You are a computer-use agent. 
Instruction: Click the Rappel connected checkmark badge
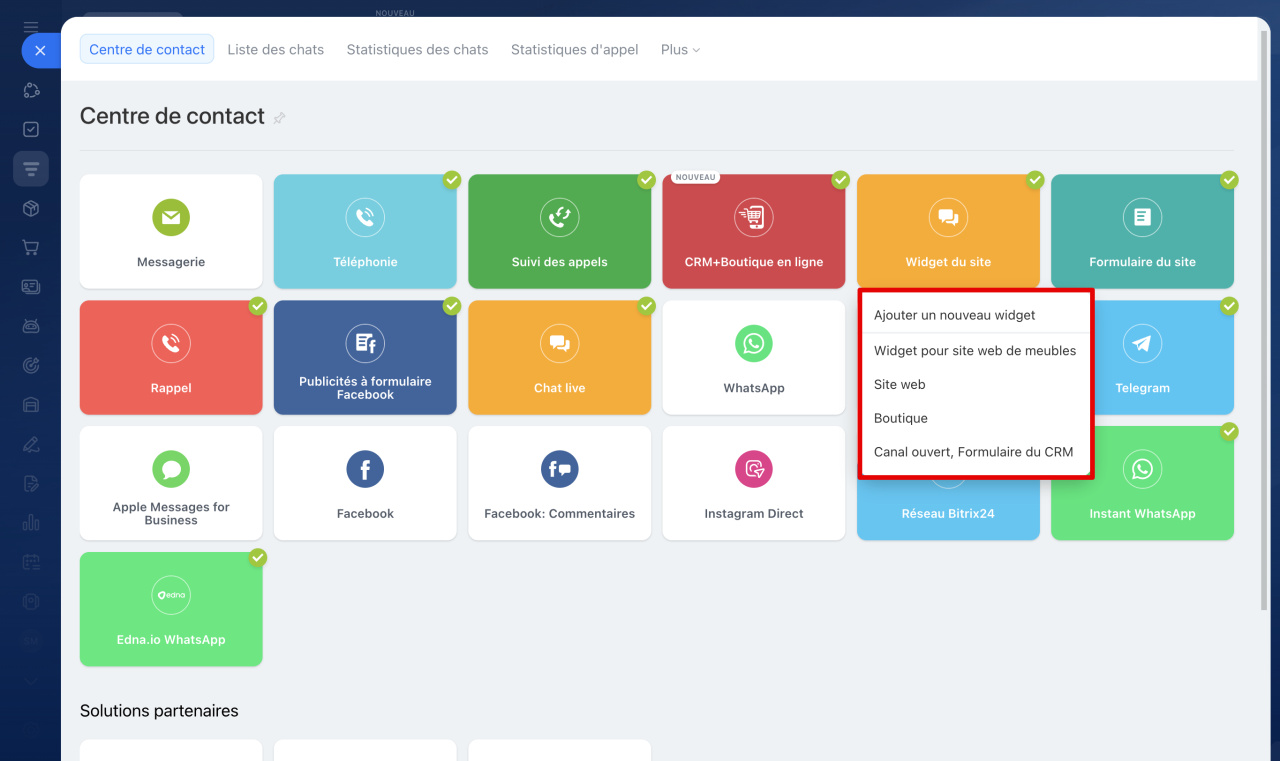click(258, 306)
